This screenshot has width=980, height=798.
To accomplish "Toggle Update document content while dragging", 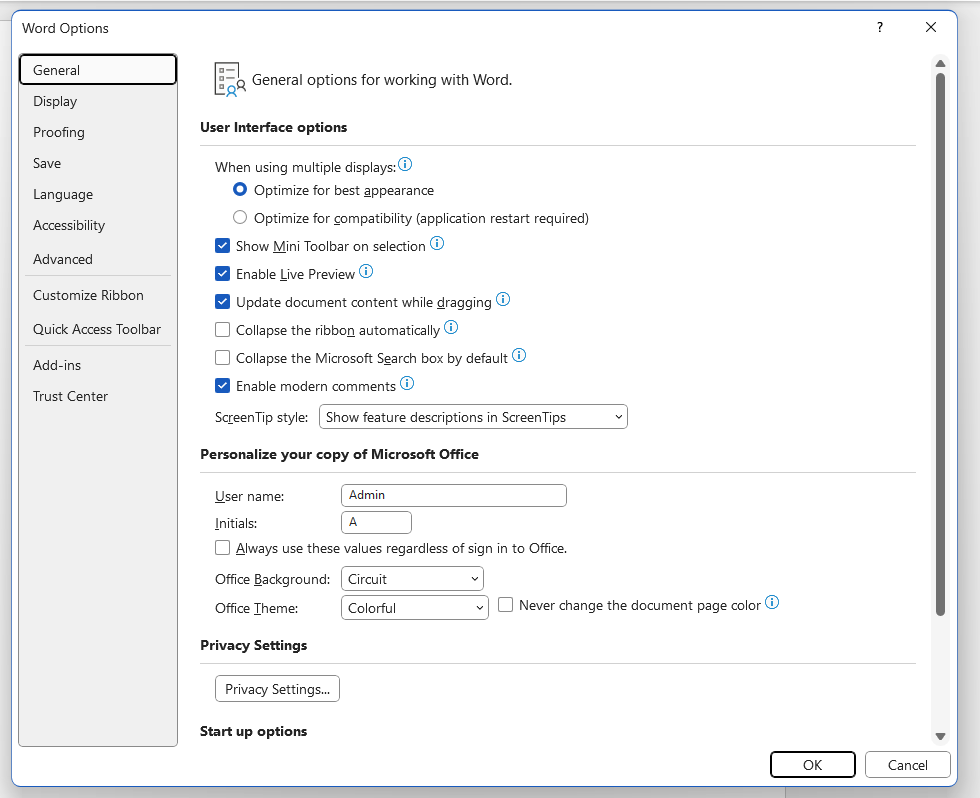I will point(222,302).
